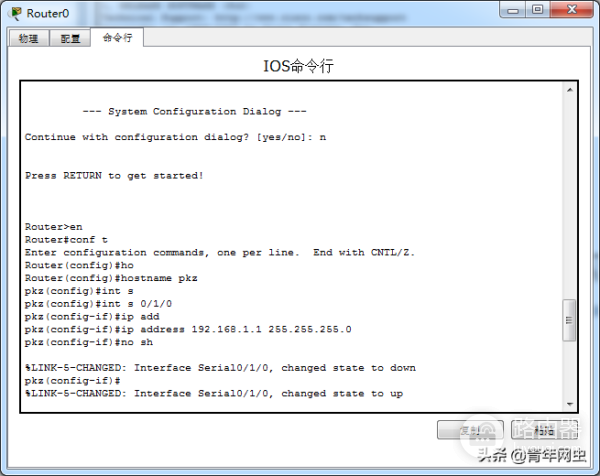Switch to the 物理 tab
The width and height of the screenshot is (600, 476).
29,38
